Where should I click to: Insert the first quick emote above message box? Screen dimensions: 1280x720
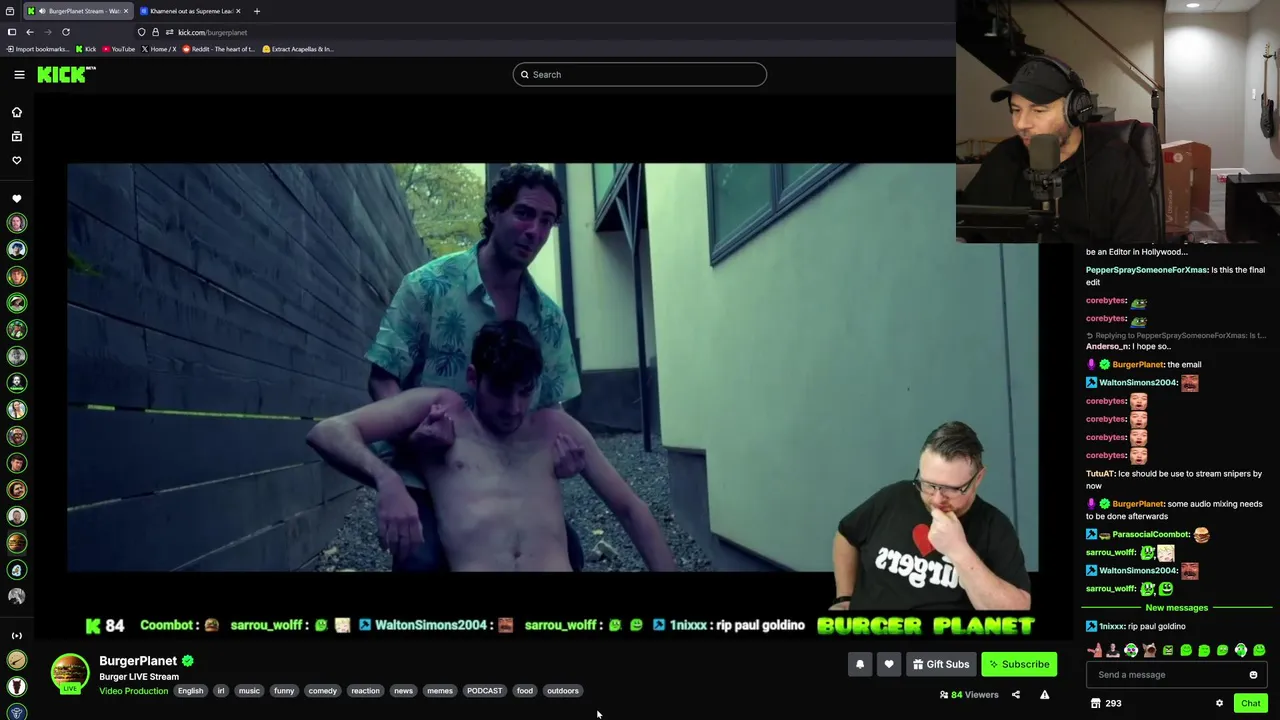coord(1094,650)
